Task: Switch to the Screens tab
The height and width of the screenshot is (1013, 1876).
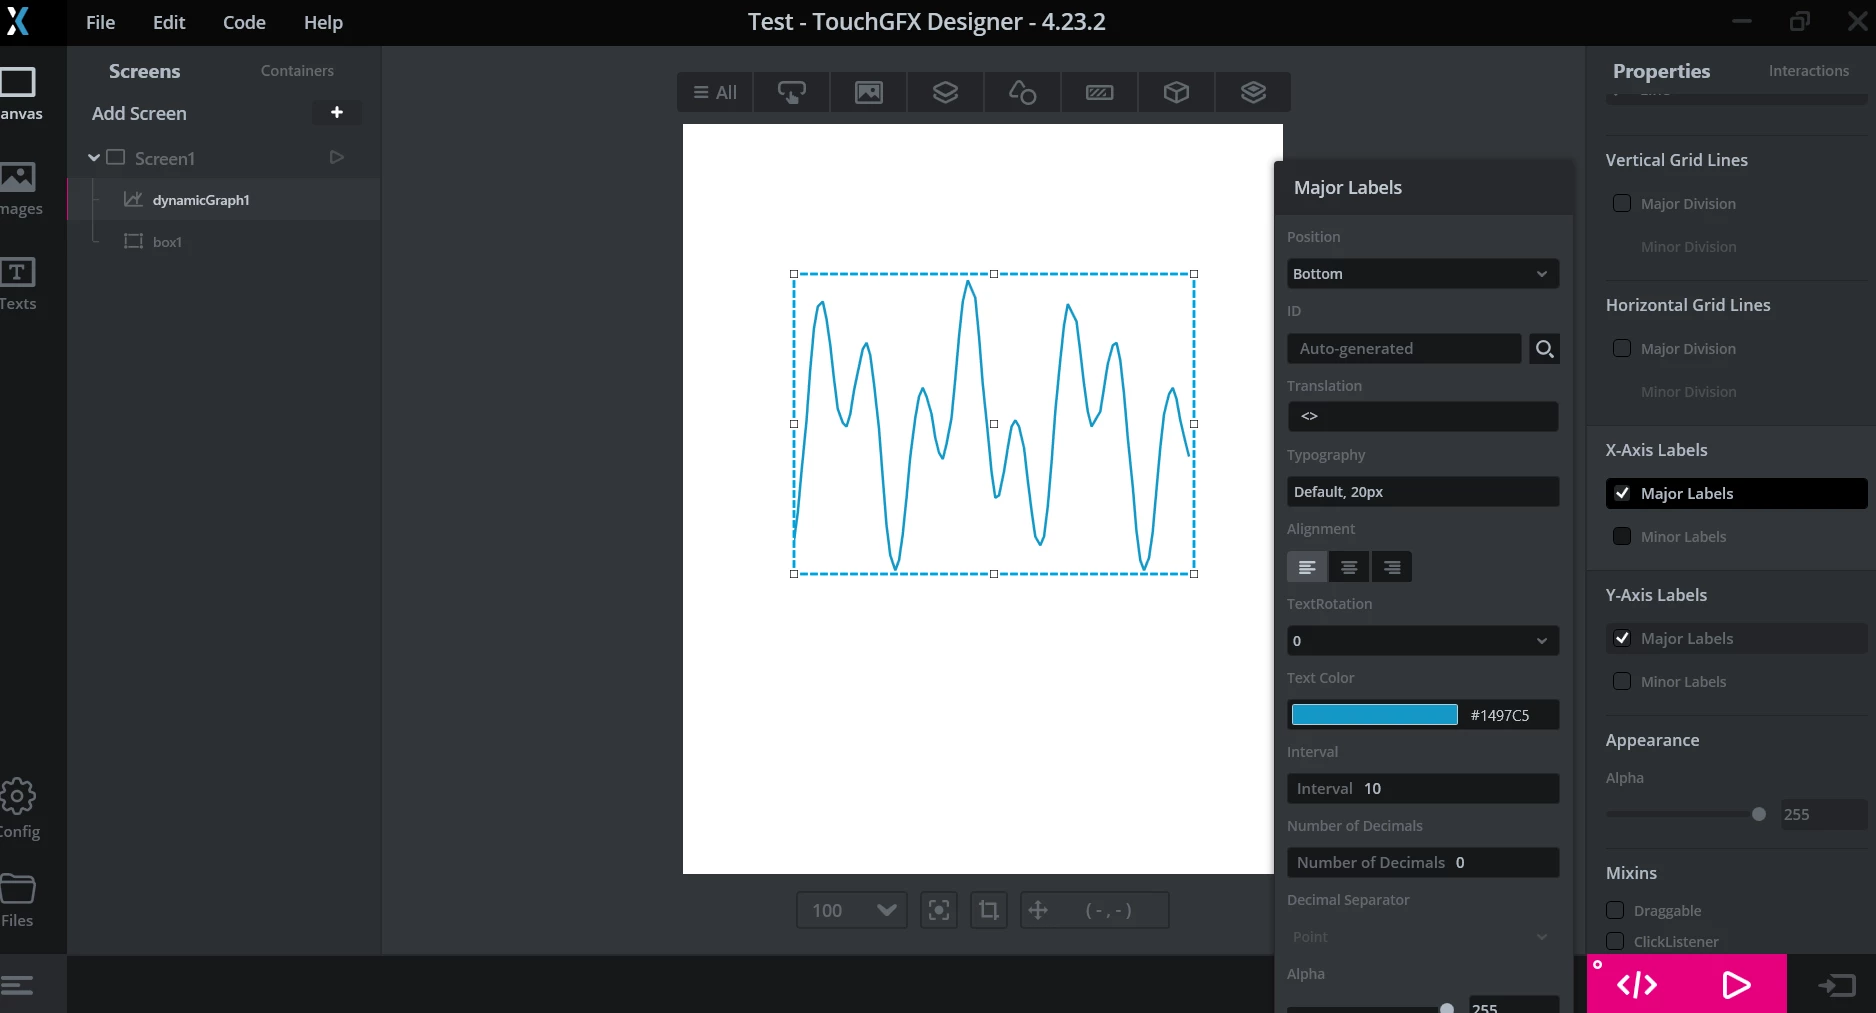Action: pos(145,71)
